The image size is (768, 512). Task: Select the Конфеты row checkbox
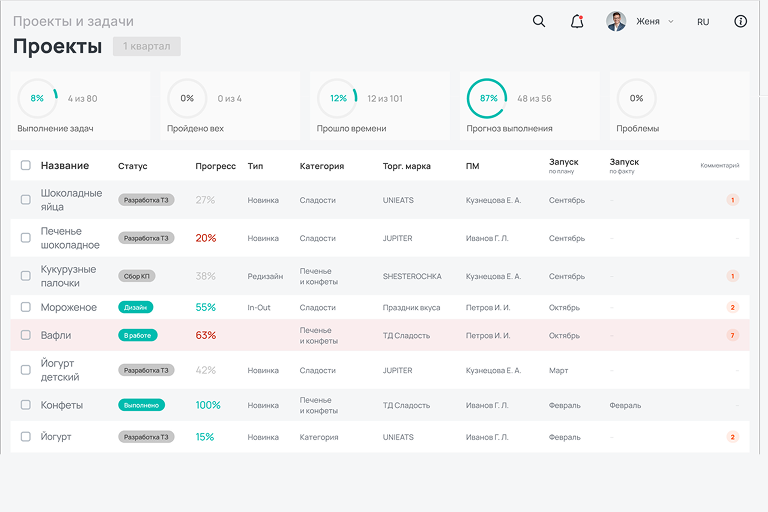pos(26,405)
